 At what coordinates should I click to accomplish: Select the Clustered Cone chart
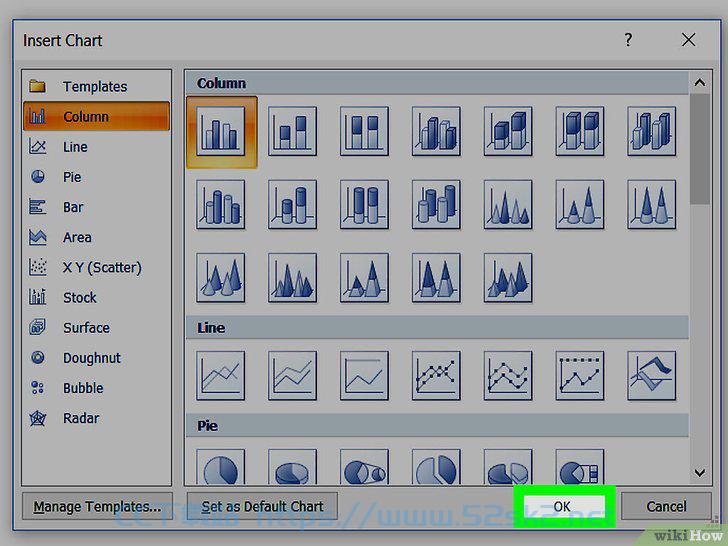point(508,205)
